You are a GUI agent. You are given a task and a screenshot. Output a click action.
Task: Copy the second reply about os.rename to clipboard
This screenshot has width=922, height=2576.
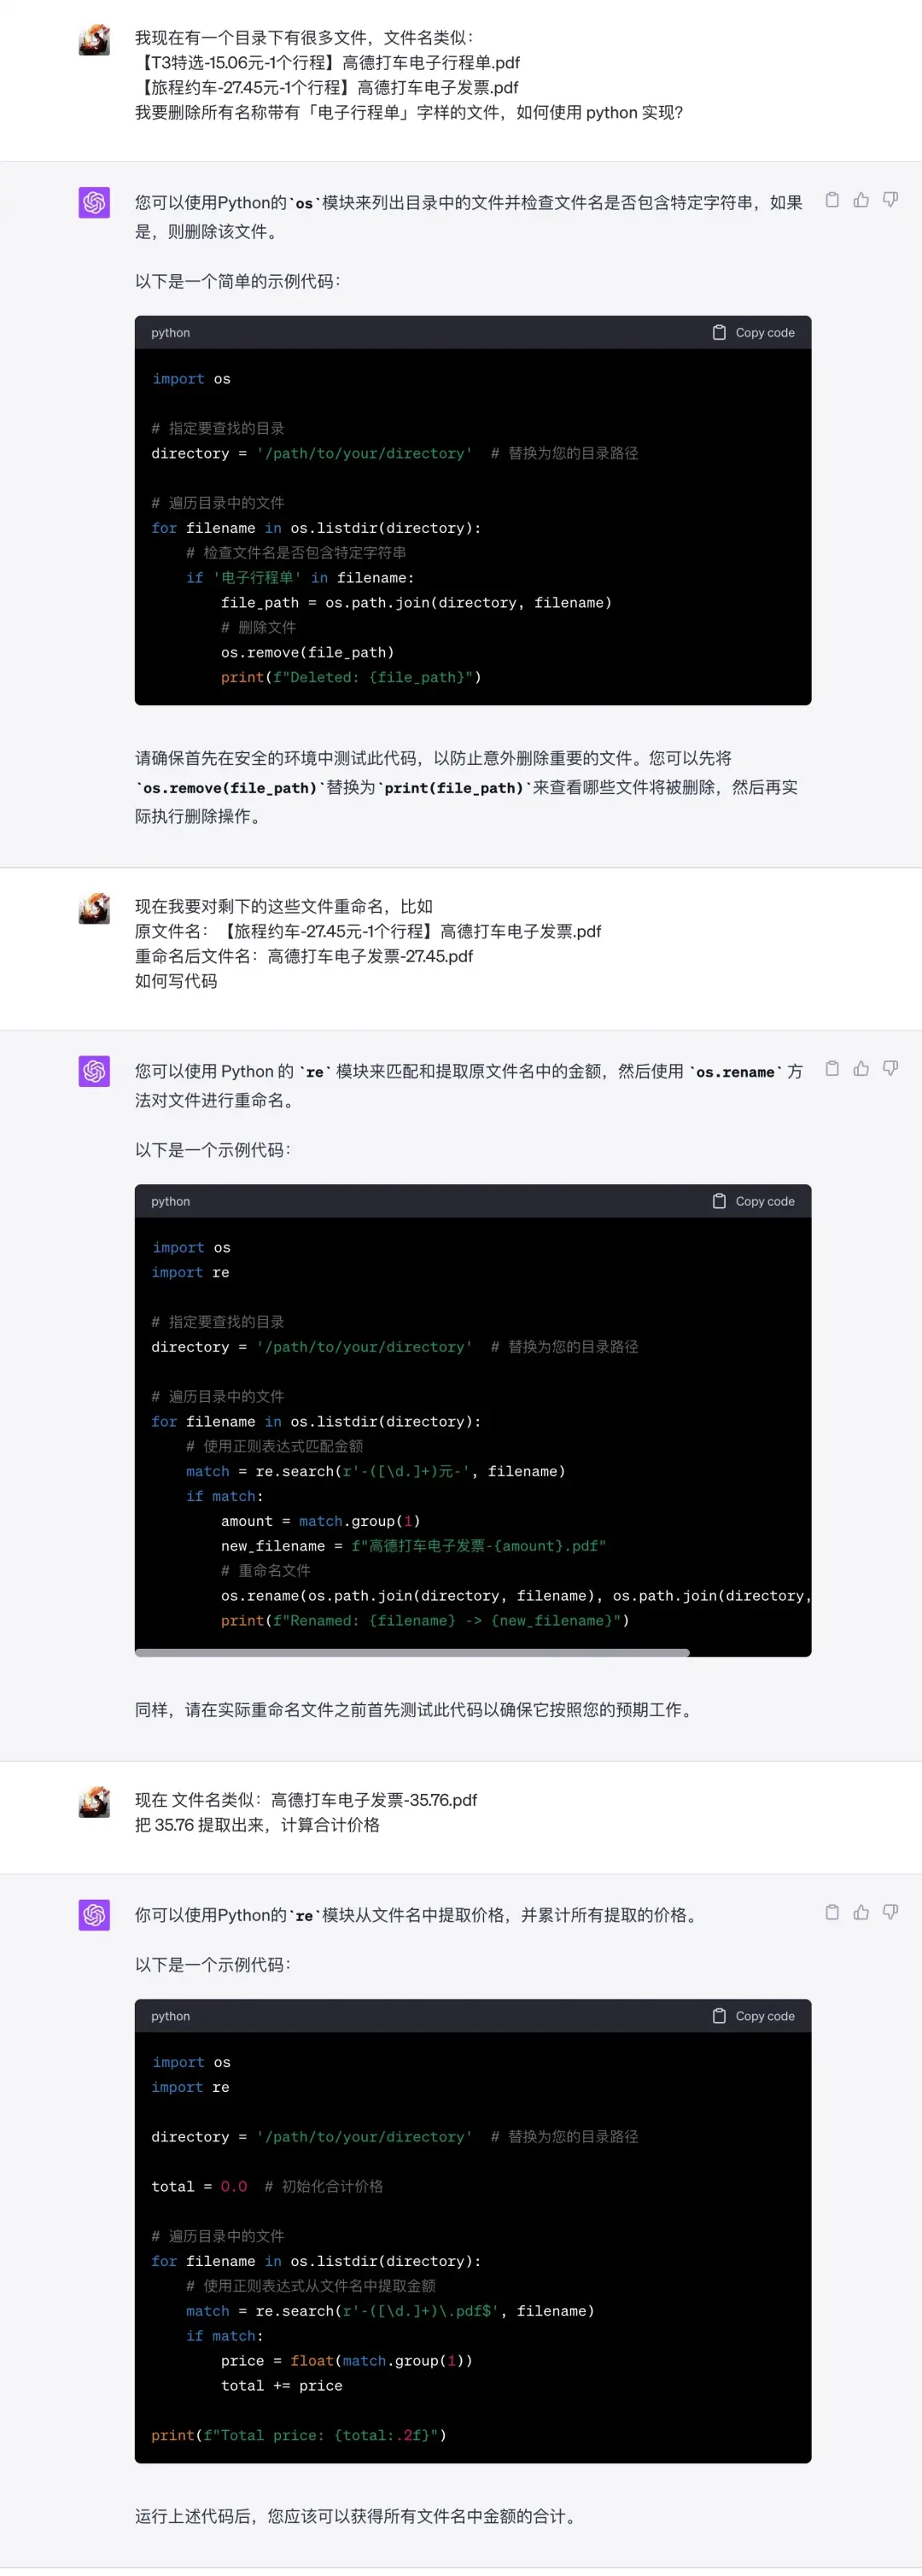pyautogui.click(x=832, y=1068)
